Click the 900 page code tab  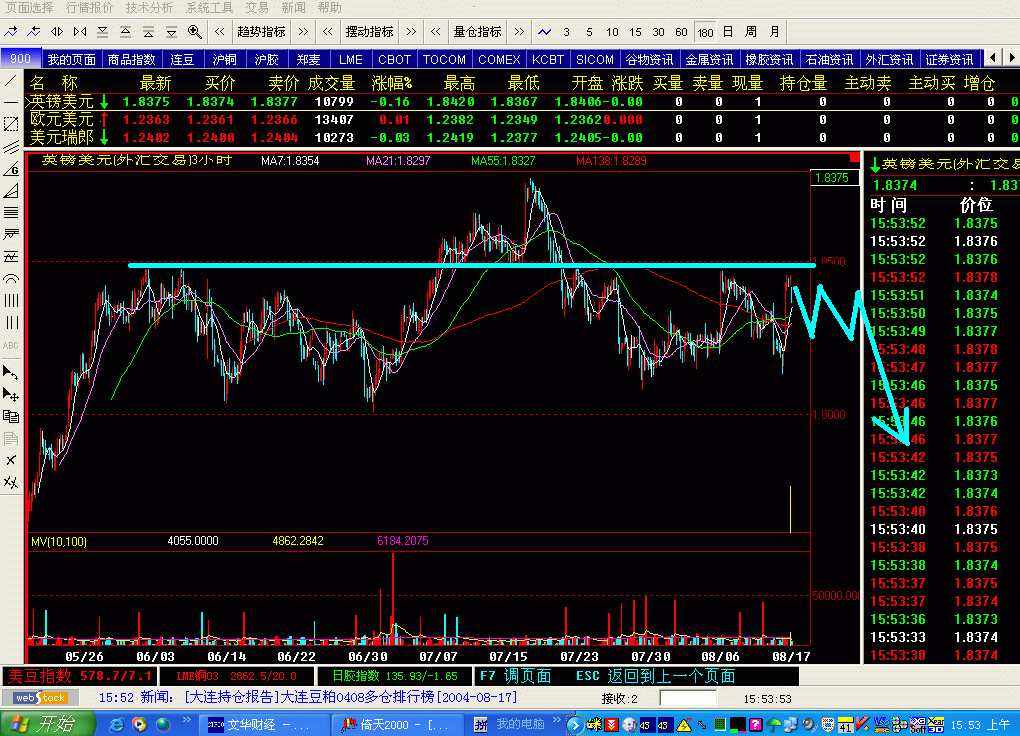coord(21,59)
